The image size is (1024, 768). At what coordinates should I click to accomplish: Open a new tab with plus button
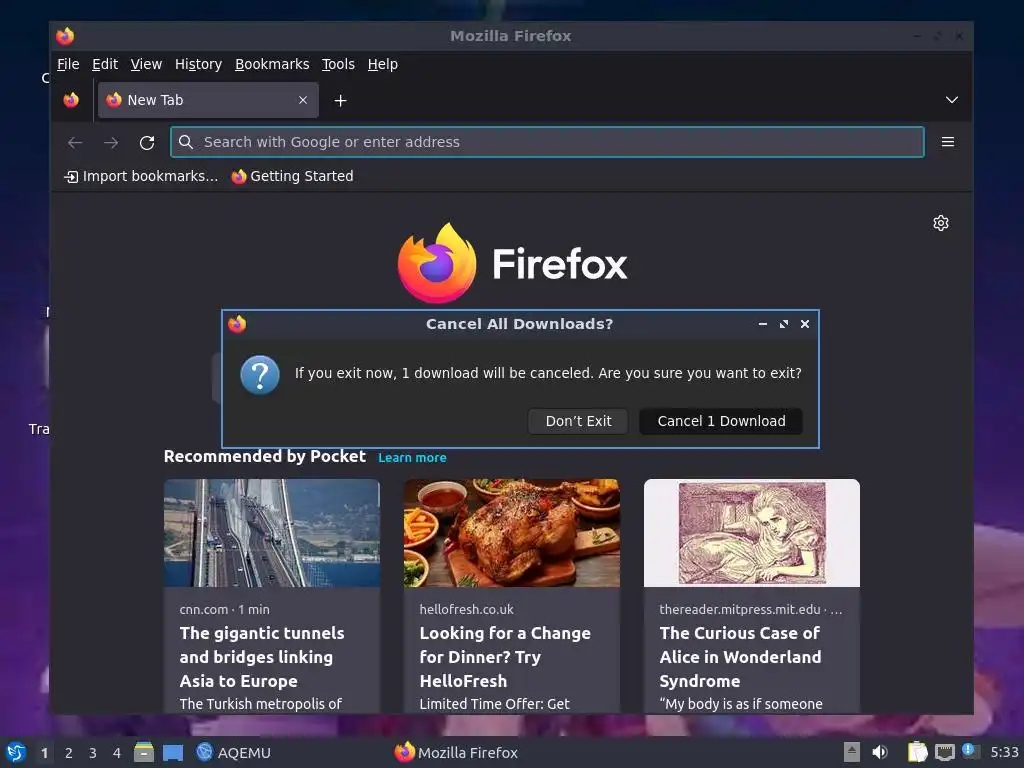click(340, 101)
